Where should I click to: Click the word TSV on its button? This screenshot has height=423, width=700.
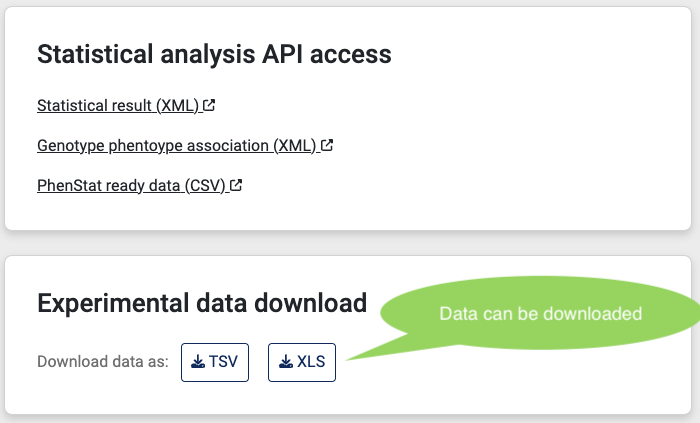click(x=223, y=361)
